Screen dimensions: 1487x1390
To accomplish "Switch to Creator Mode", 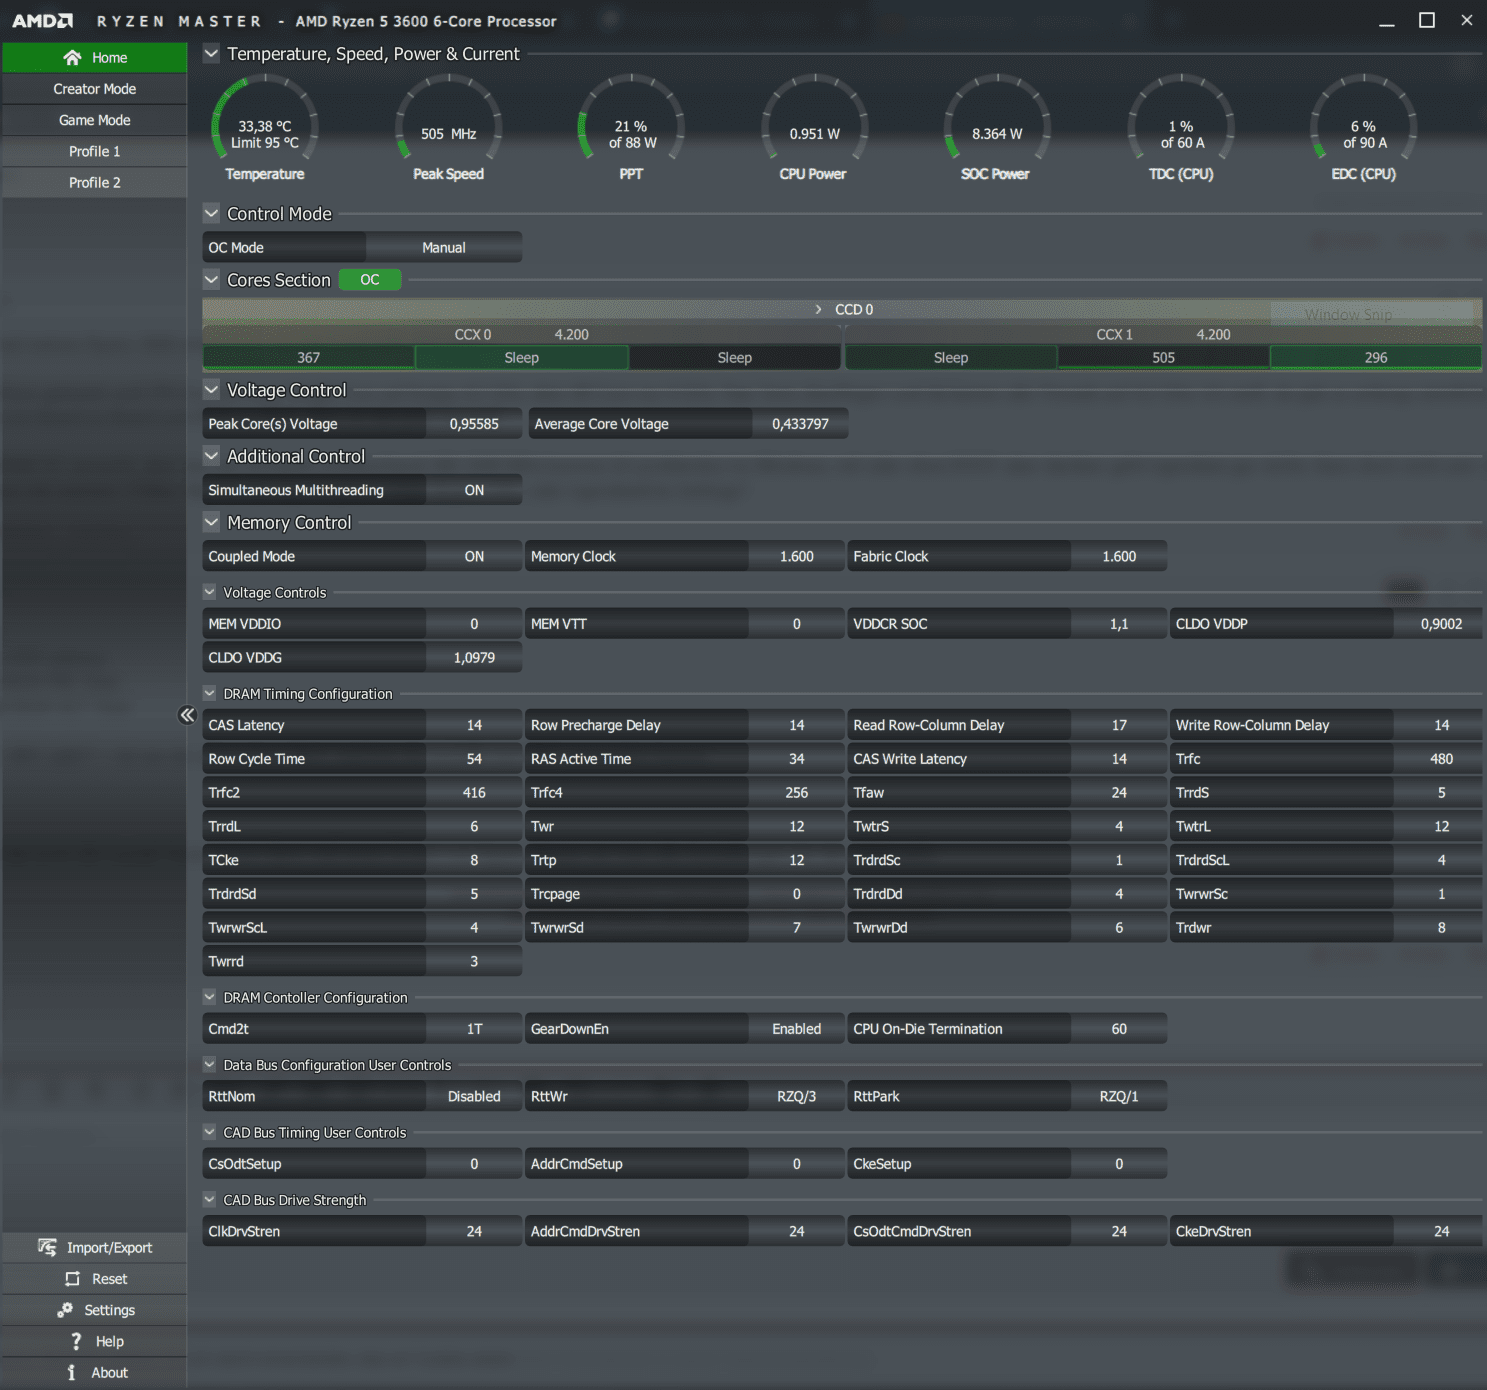I will [95, 89].
